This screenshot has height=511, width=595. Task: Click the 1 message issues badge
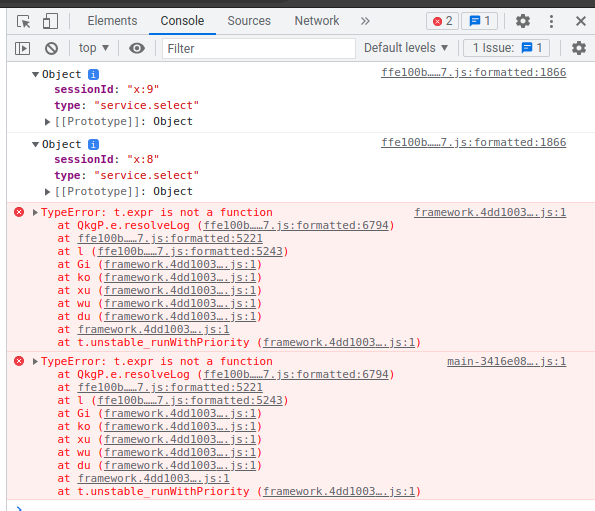click(x=480, y=21)
